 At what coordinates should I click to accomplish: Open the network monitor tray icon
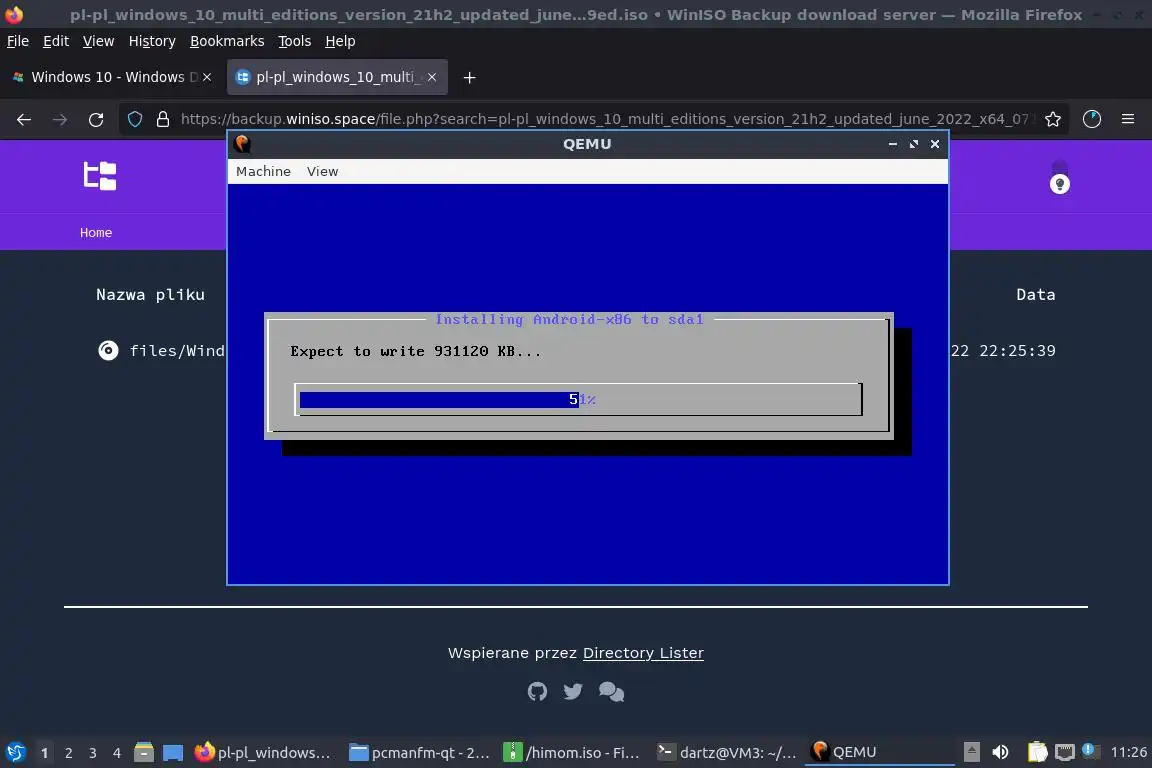pyautogui.click(x=1065, y=752)
